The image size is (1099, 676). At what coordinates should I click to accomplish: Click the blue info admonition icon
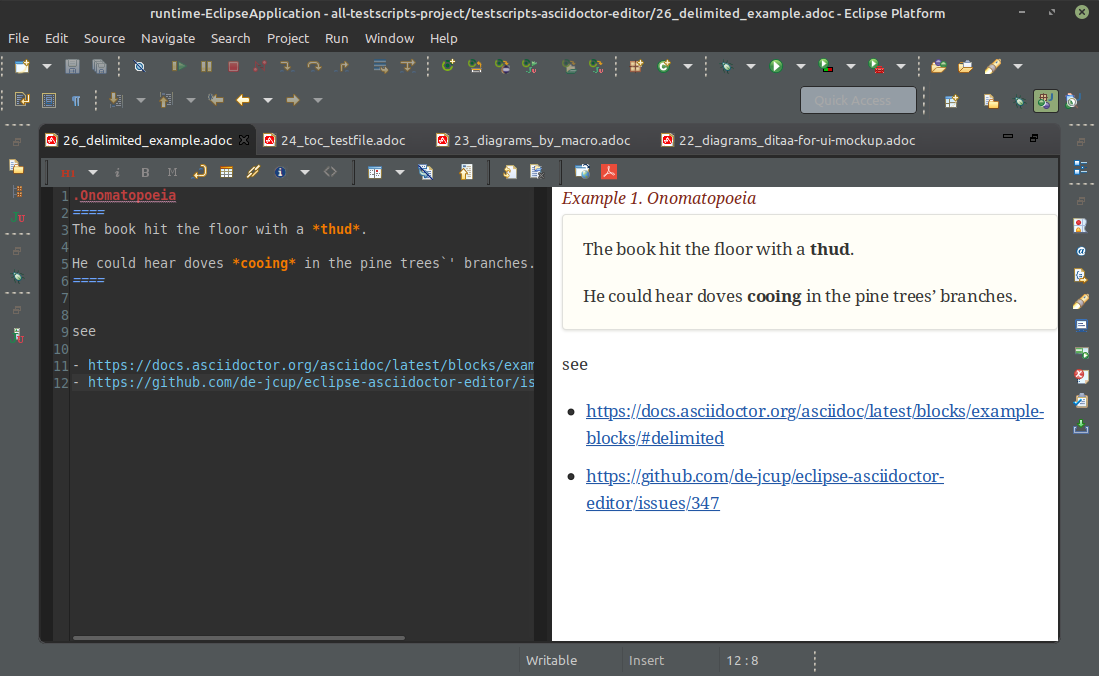280,173
